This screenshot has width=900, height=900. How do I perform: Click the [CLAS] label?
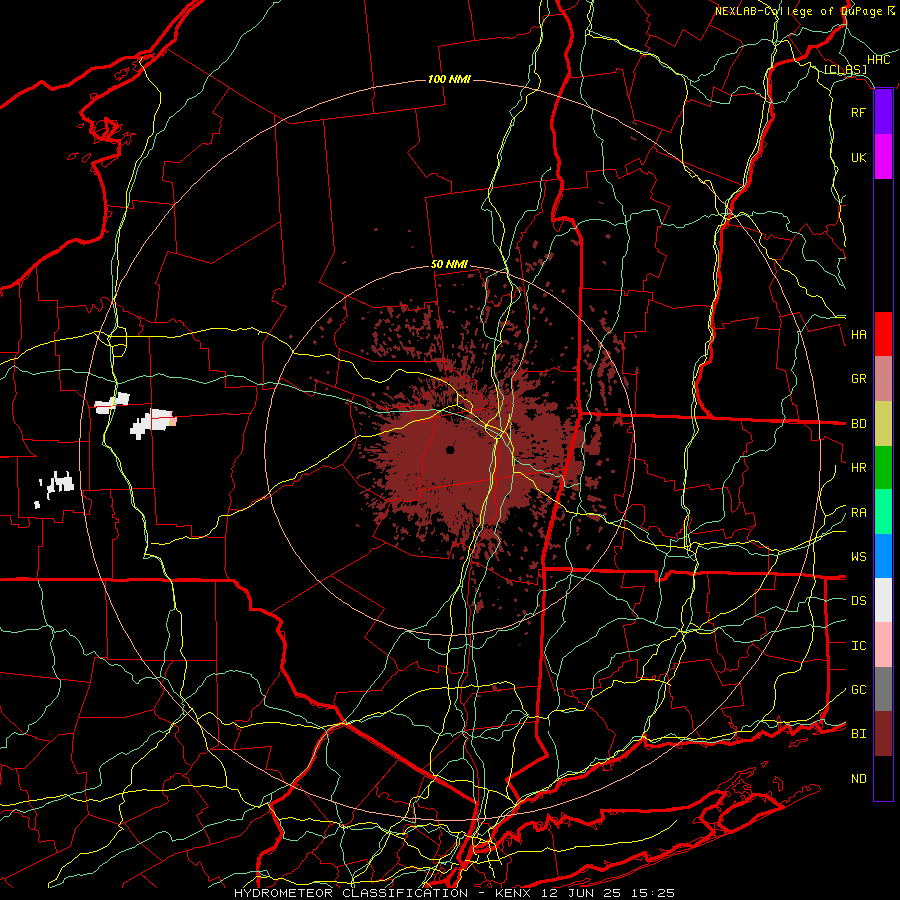(845, 70)
